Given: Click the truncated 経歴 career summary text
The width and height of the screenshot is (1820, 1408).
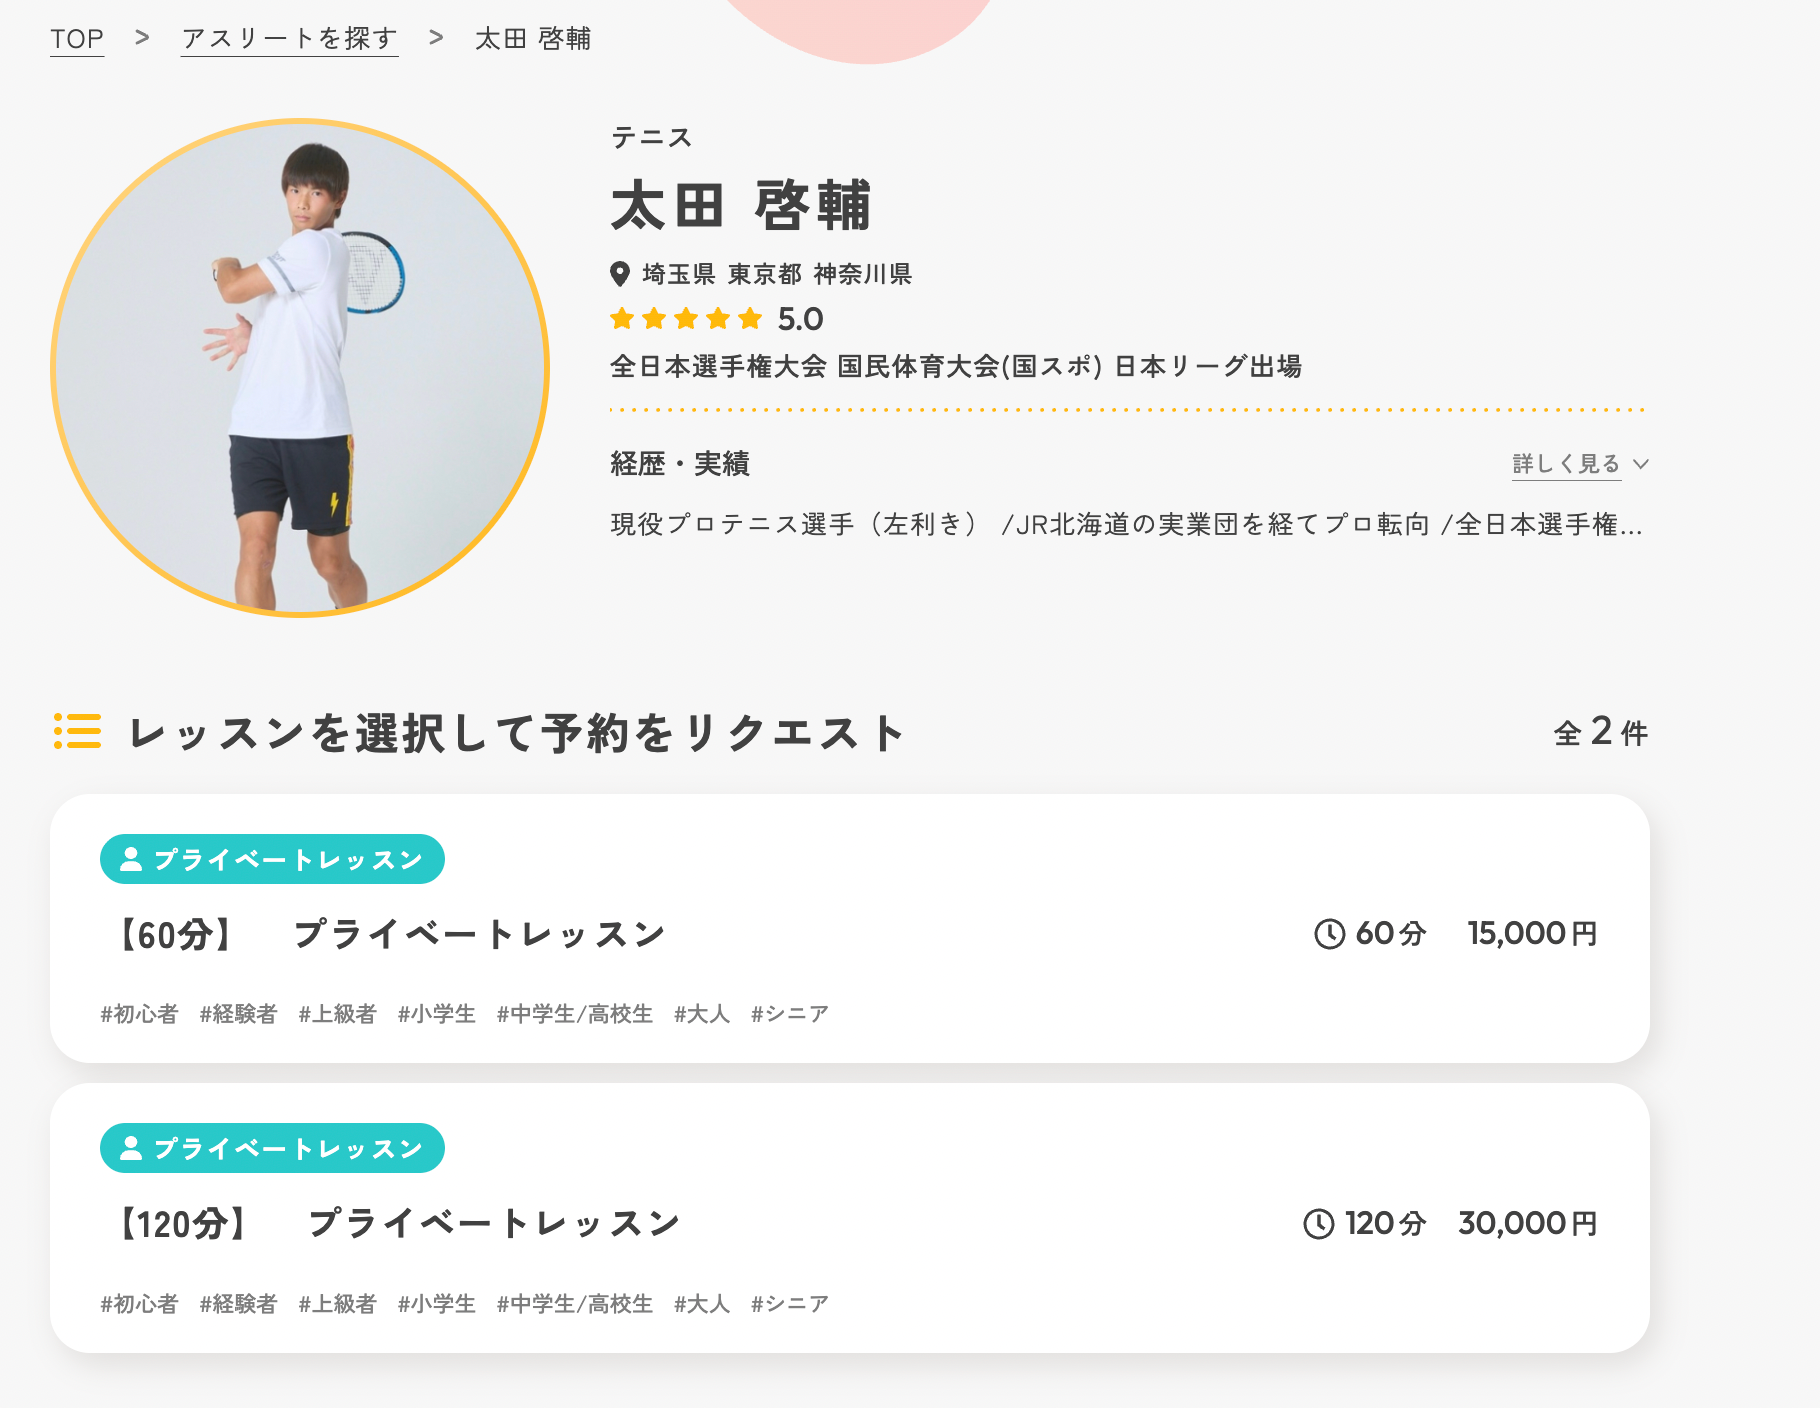Looking at the screenshot, I should tap(1126, 524).
